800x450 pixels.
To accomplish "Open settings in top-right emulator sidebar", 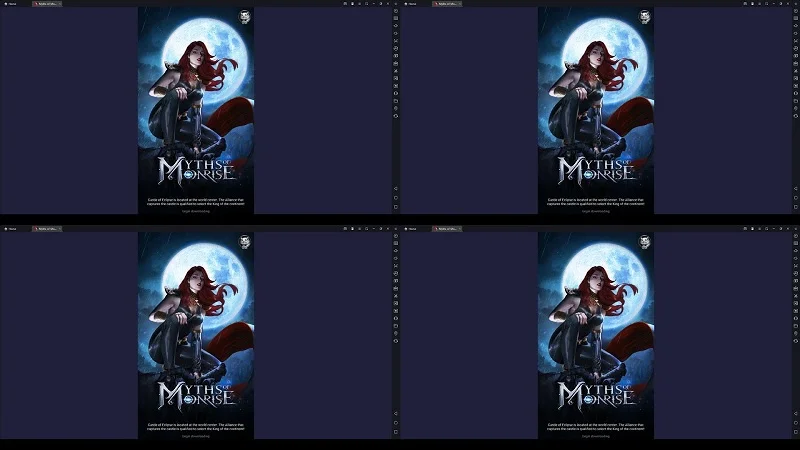I will pos(796,11).
